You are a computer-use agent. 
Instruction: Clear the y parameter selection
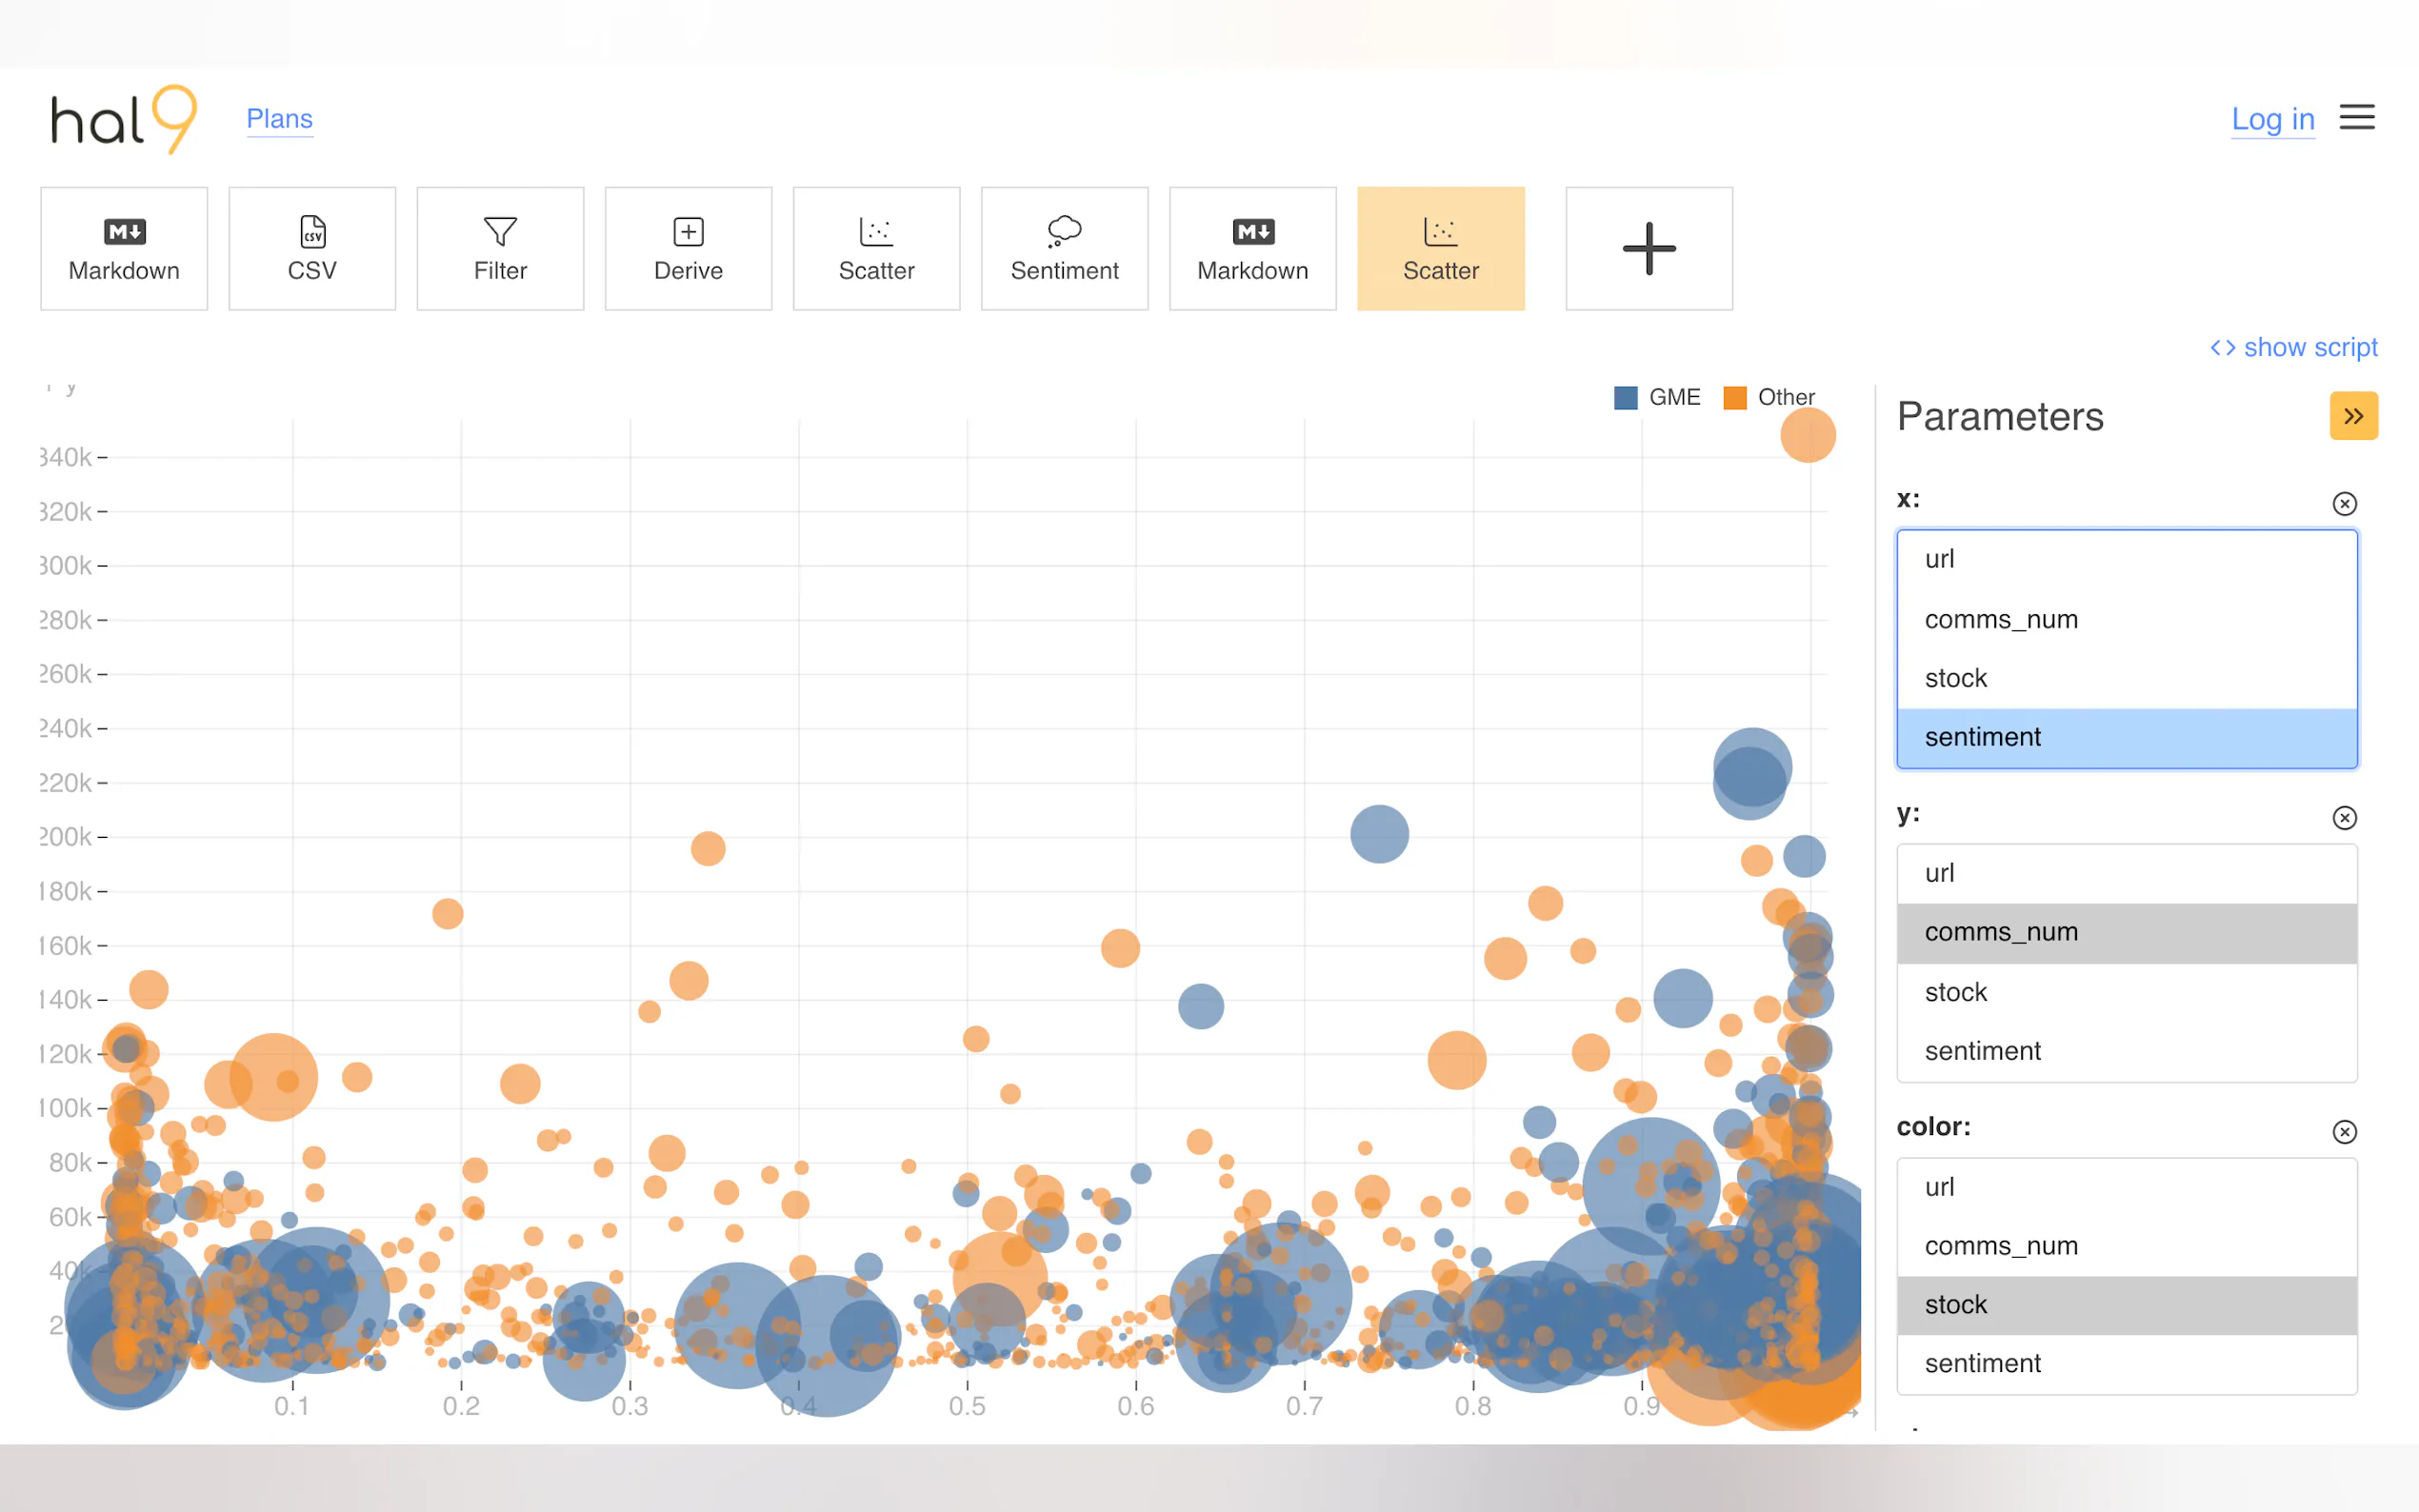2344,818
